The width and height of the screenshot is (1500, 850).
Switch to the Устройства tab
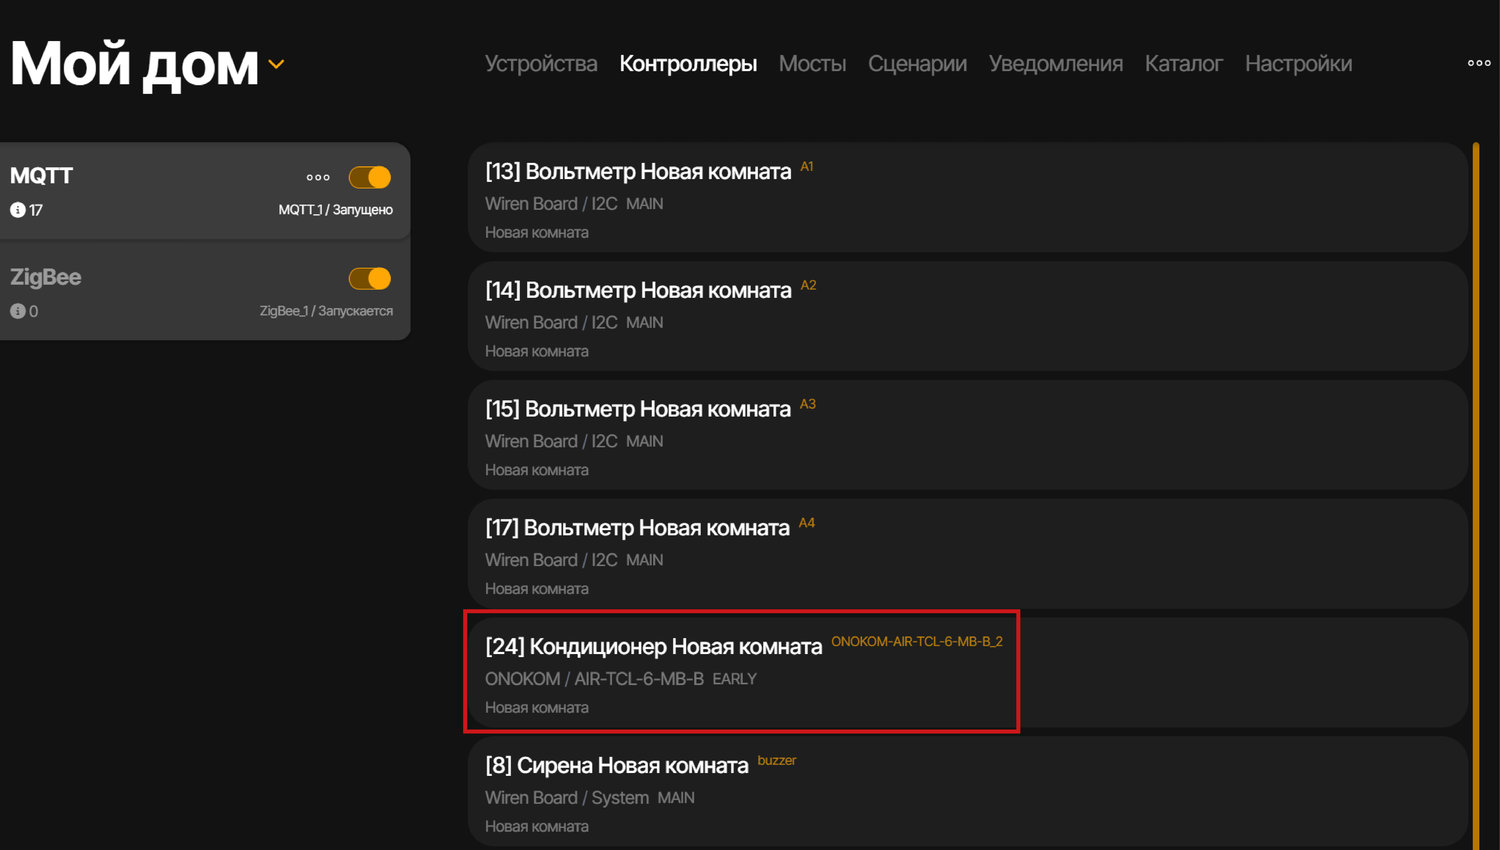coord(541,63)
